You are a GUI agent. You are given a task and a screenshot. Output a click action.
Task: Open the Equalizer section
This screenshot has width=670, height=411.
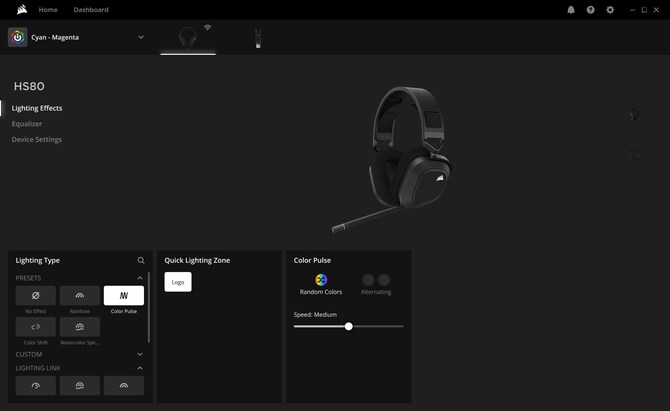point(27,124)
